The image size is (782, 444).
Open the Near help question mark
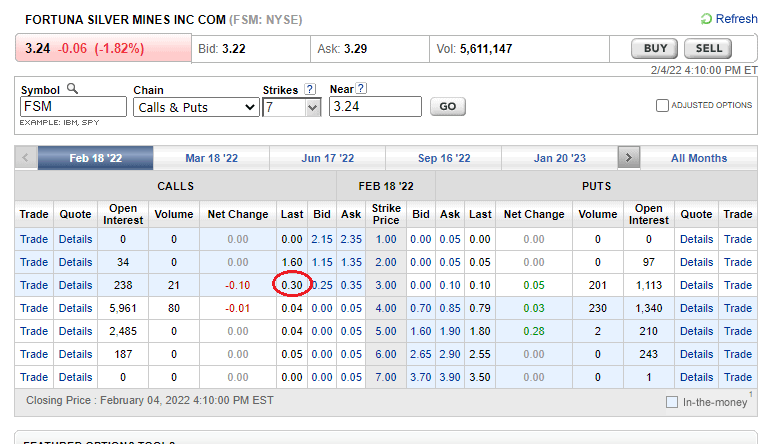point(361,89)
